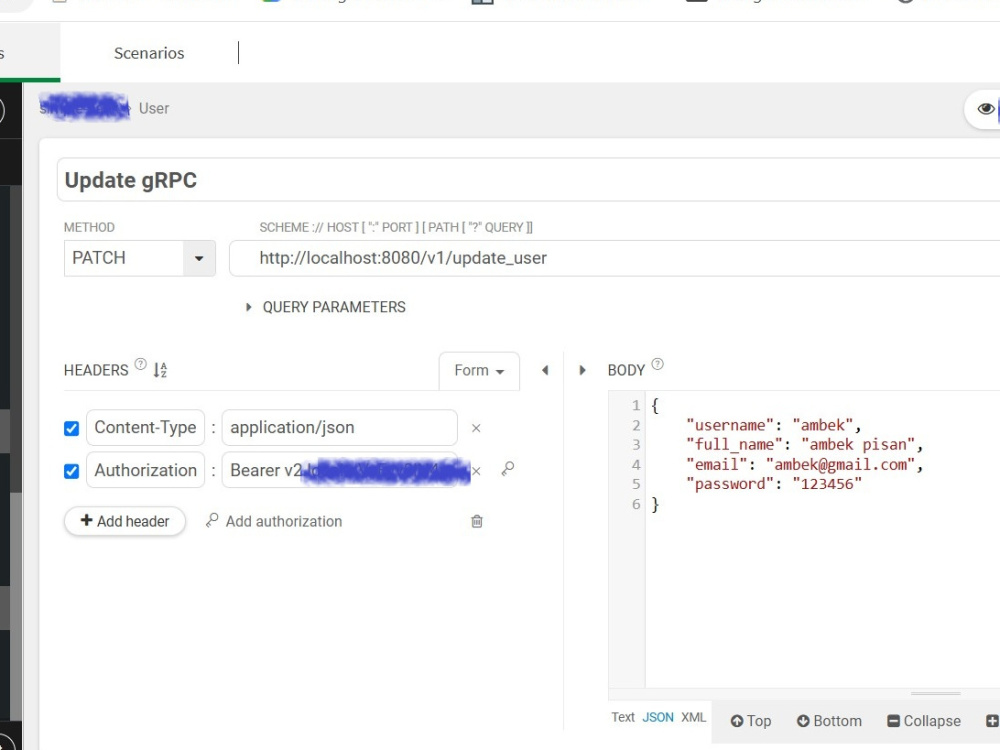Click the full_name line in body
Image resolution: width=1000 pixels, height=750 pixels.
804,445
